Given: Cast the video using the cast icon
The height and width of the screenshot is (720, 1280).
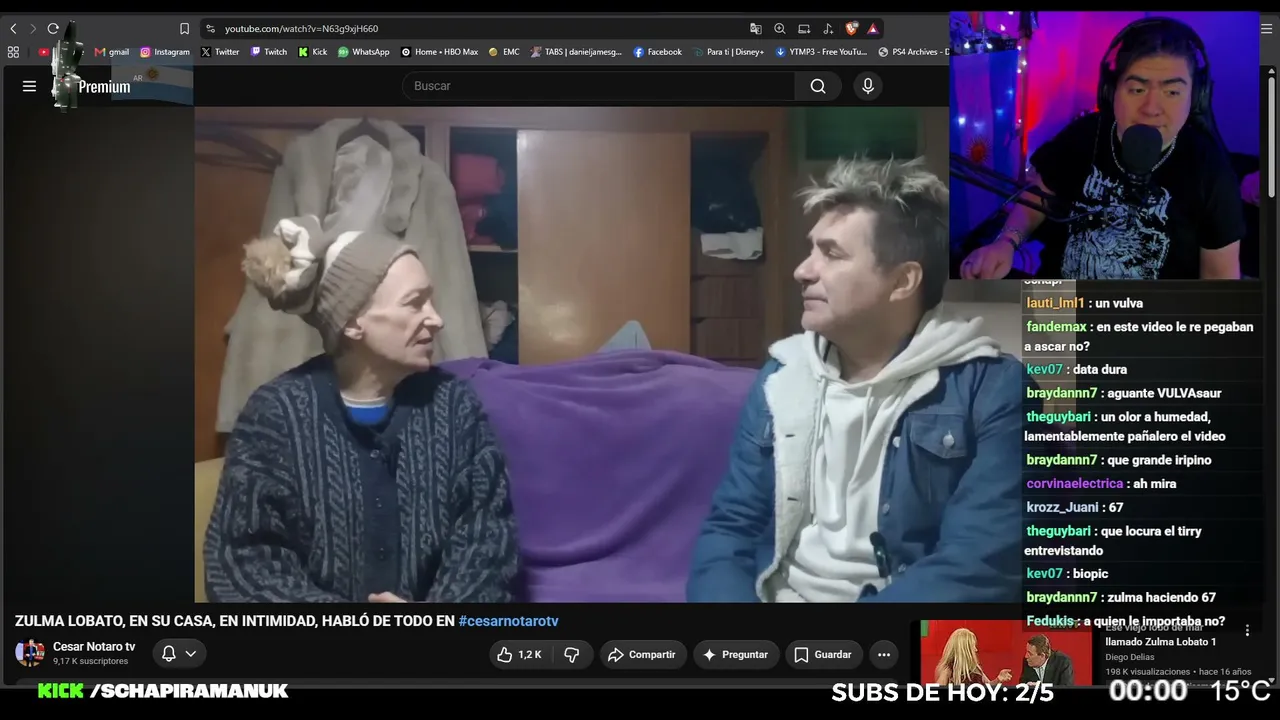Looking at the screenshot, I should pos(804,29).
